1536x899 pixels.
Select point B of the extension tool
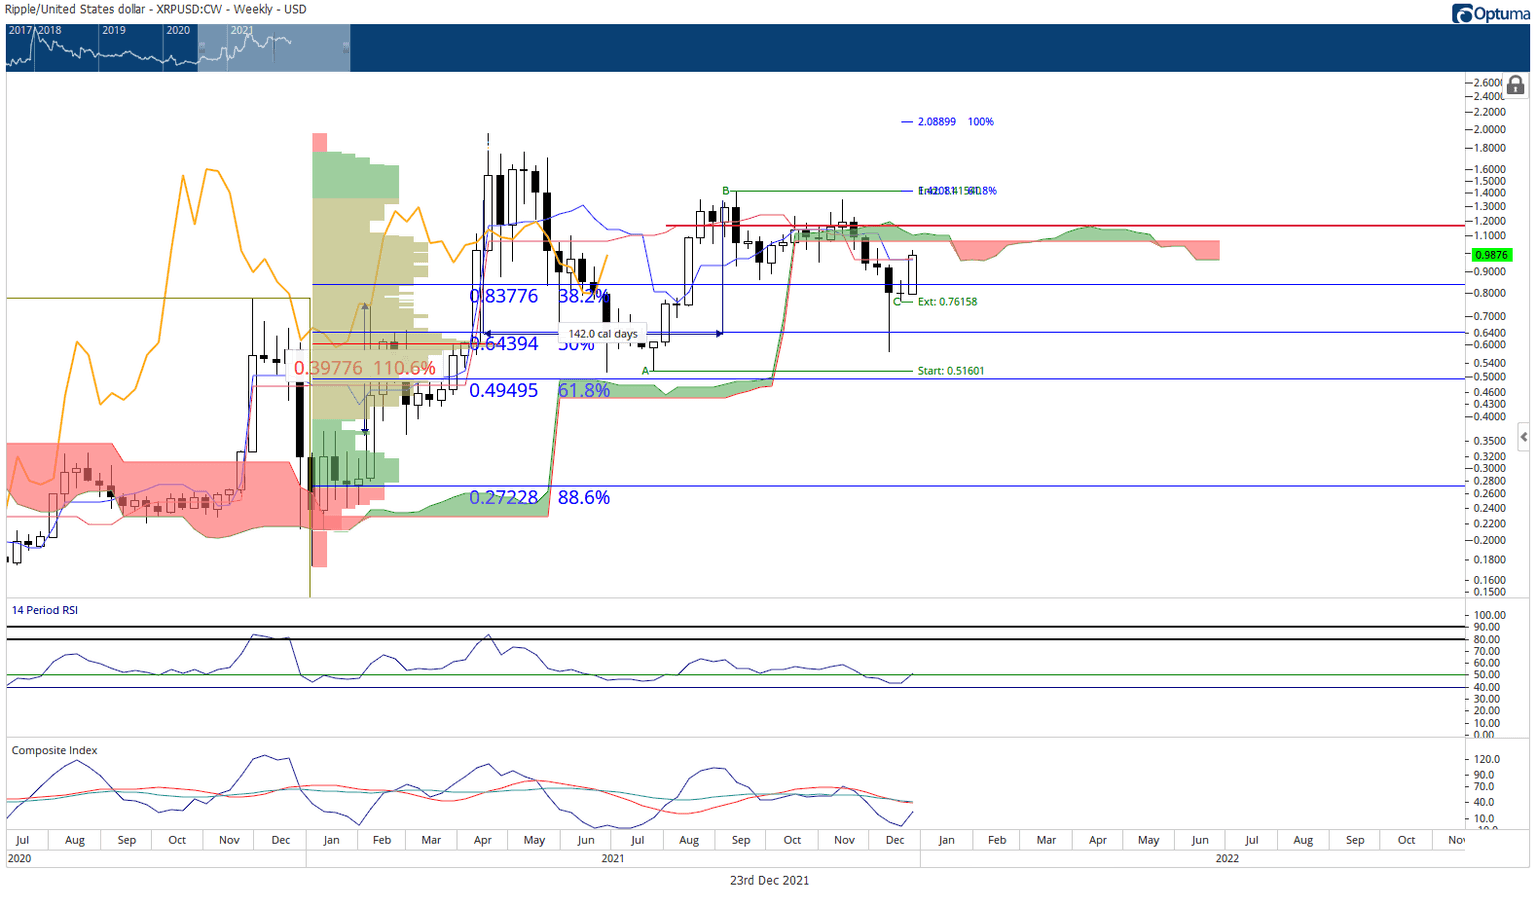726,190
